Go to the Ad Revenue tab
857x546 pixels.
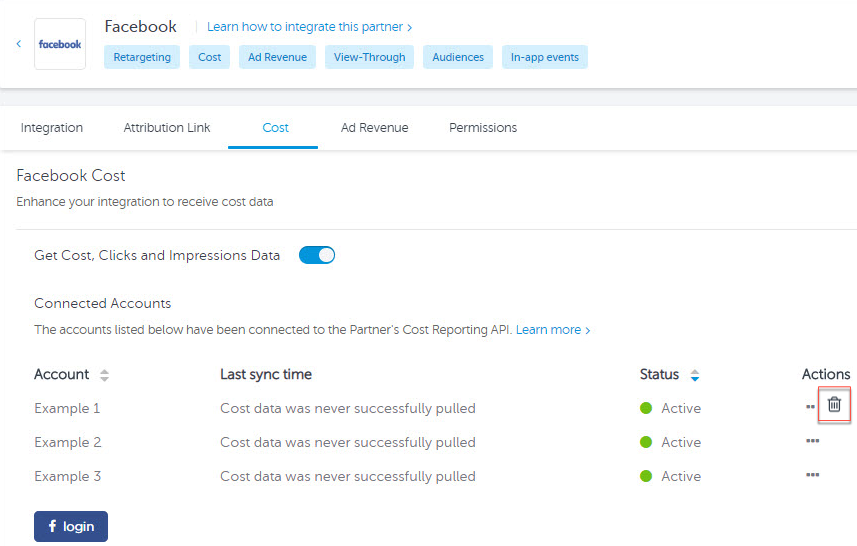tap(374, 127)
